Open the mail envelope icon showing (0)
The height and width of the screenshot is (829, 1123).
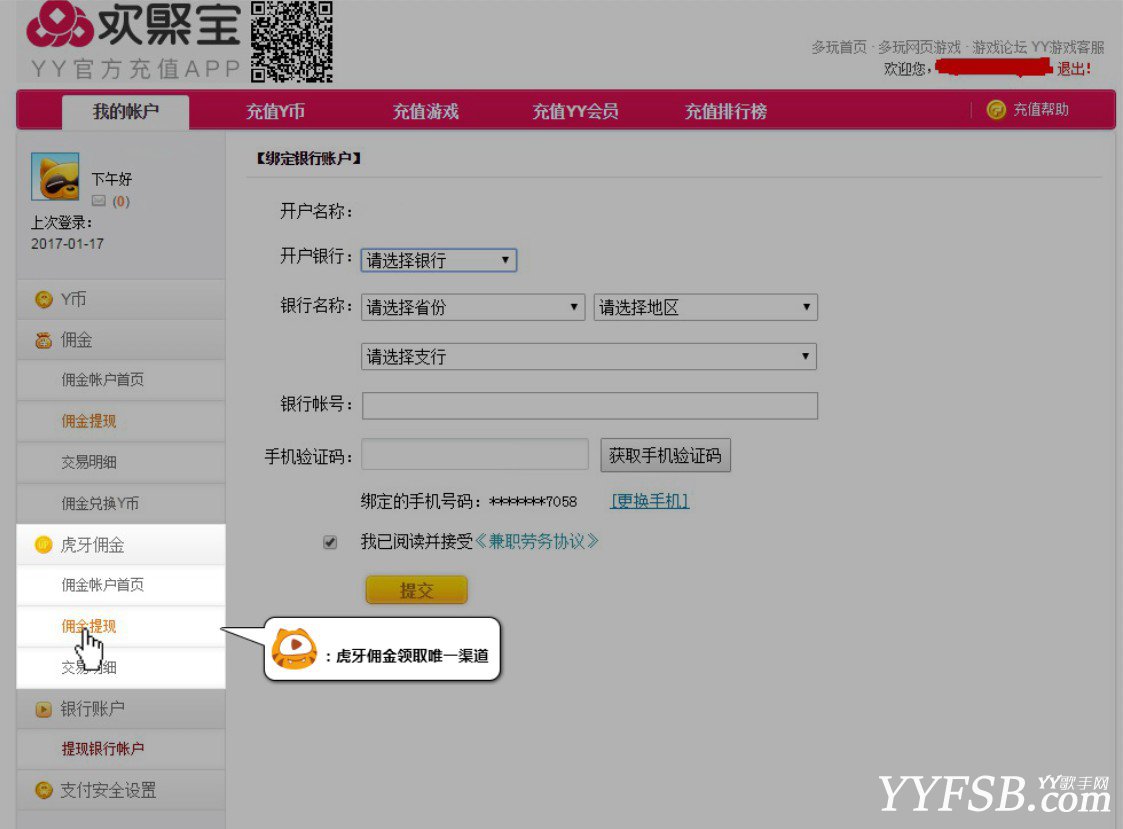click(x=99, y=201)
